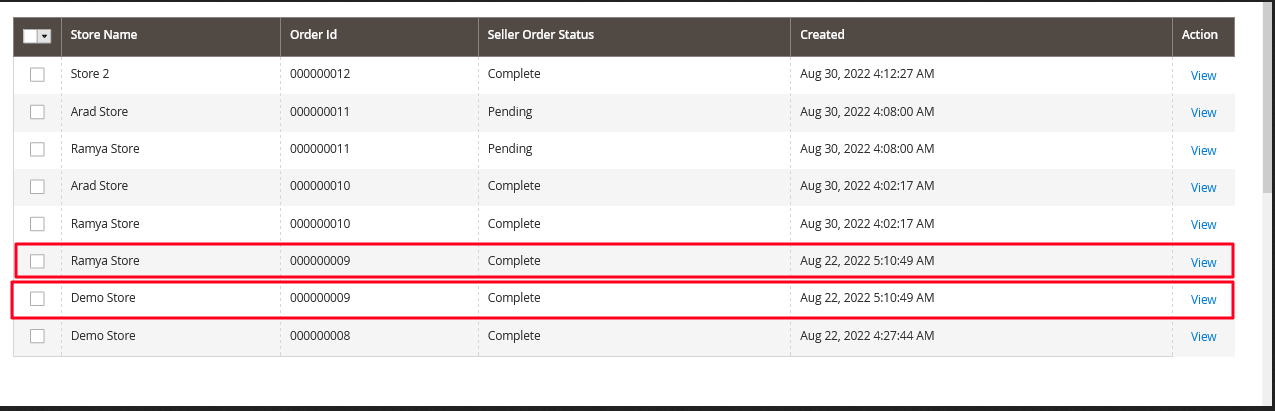The width and height of the screenshot is (1275, 411).
Task: Open the mass-select dropdown arrow in header
Action: [x=44, y=36]
